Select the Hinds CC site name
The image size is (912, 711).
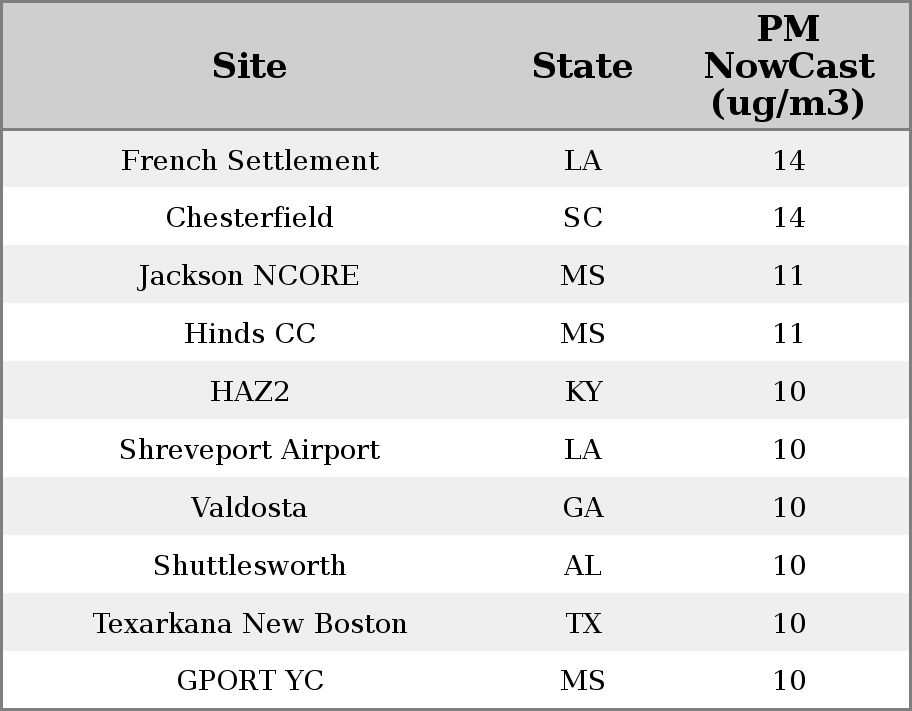tap(250, 333)
